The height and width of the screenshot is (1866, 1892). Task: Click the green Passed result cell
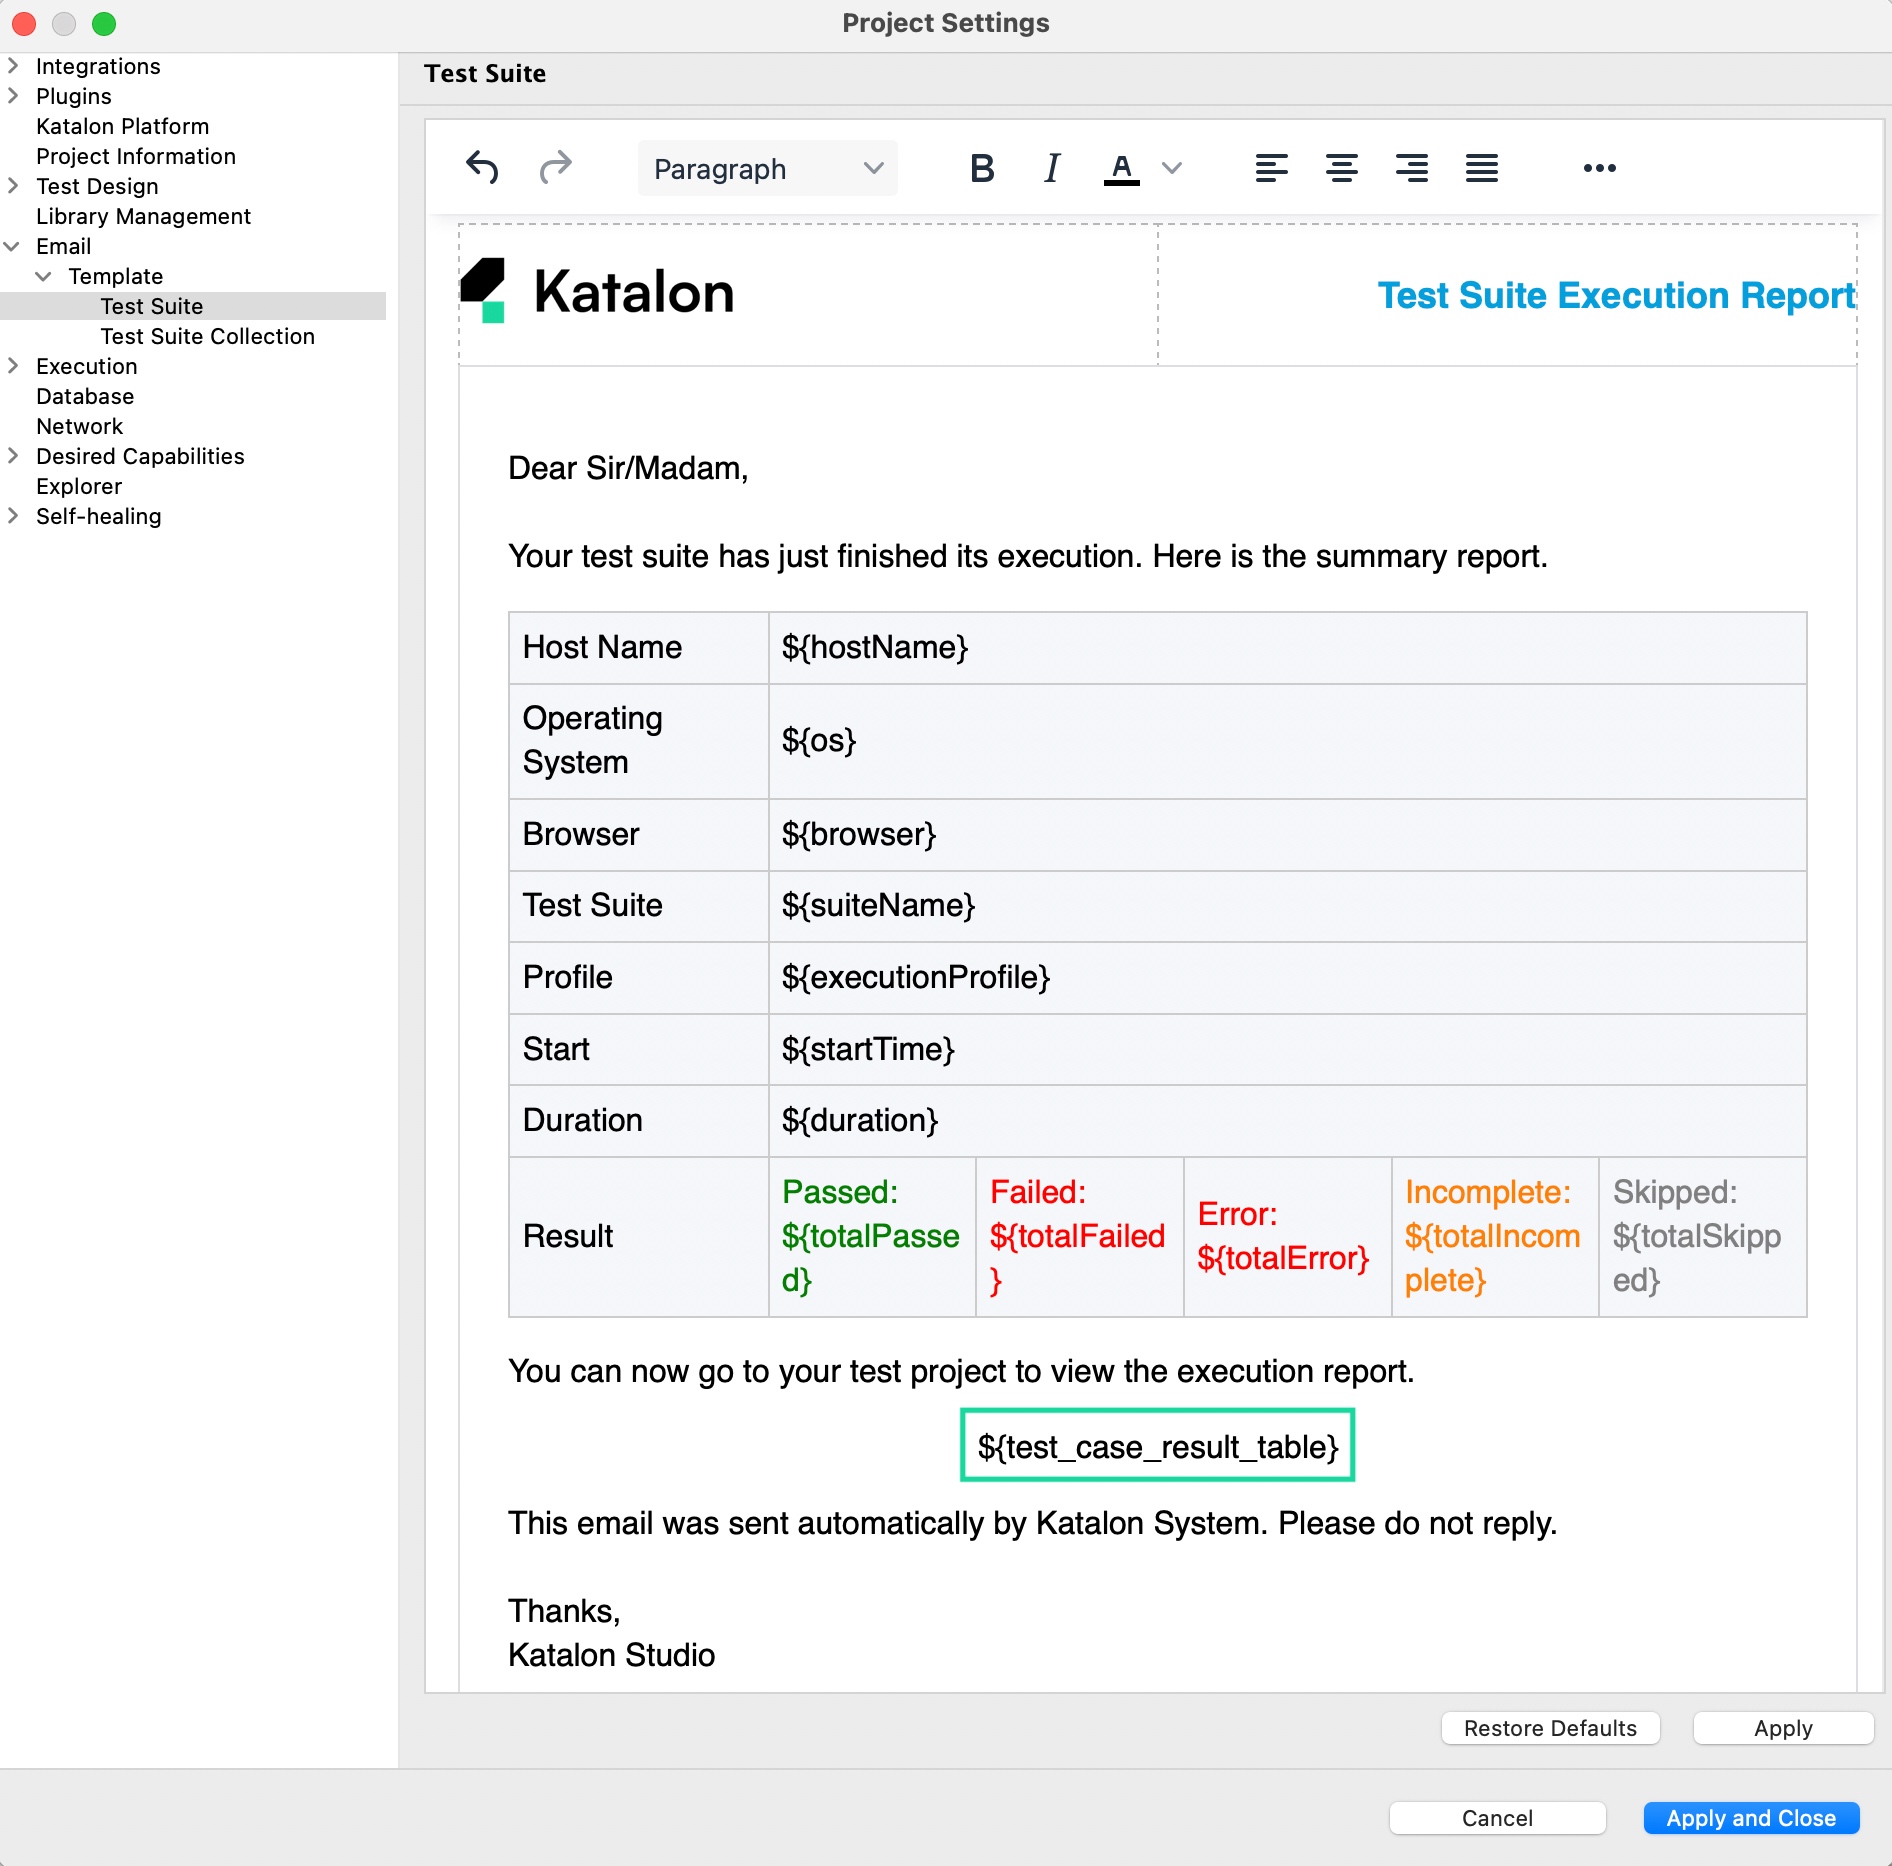(872, 1237)
